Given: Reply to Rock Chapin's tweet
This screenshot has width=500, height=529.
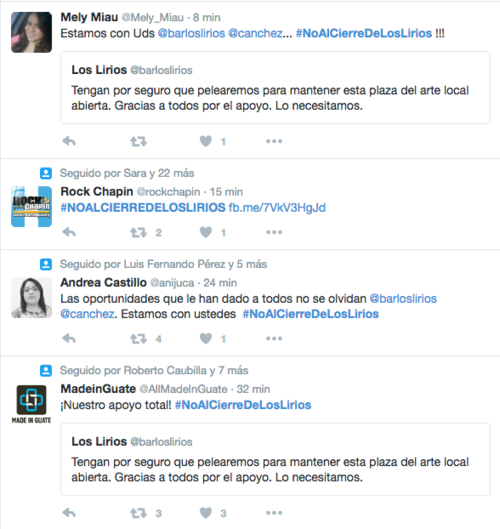Looking at the screenshot, I should [69, 232].
